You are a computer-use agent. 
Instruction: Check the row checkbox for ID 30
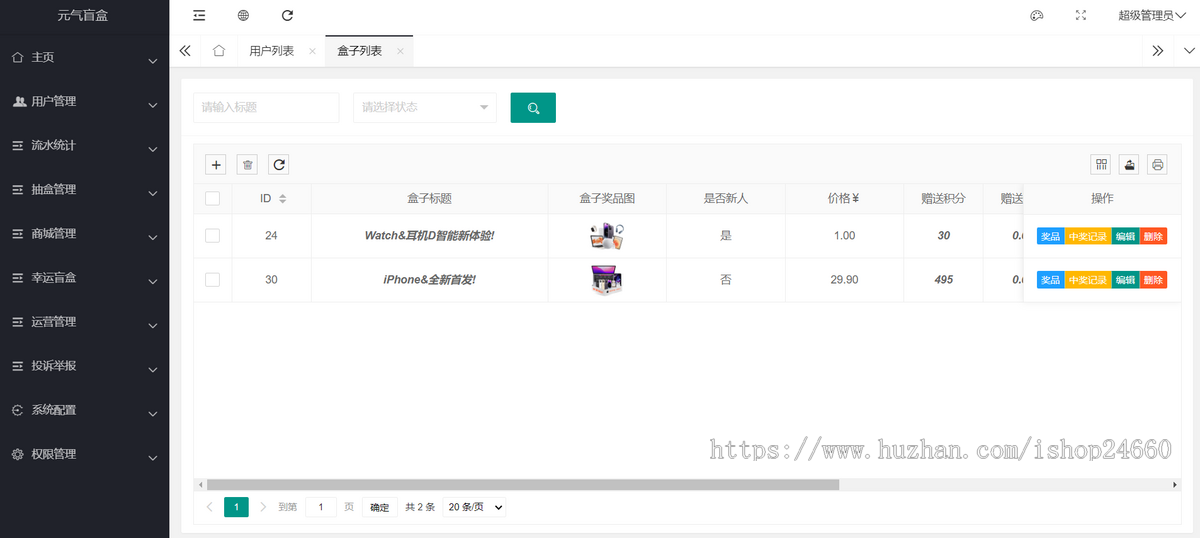pyautogui.click(x=212, y=280)
